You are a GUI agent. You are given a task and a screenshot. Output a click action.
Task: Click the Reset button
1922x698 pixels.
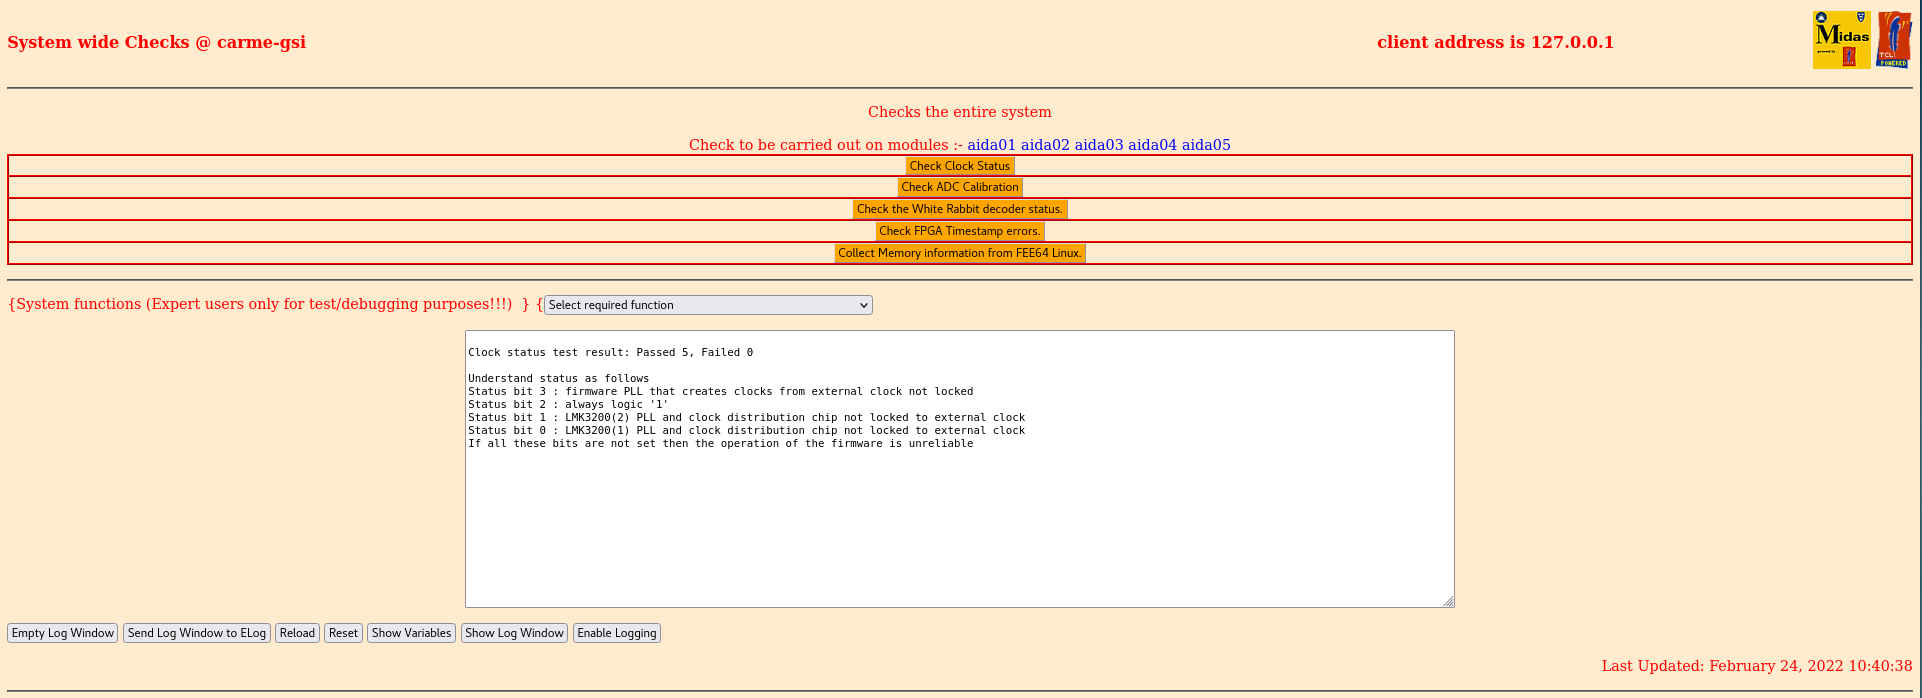tap(343, 633)
